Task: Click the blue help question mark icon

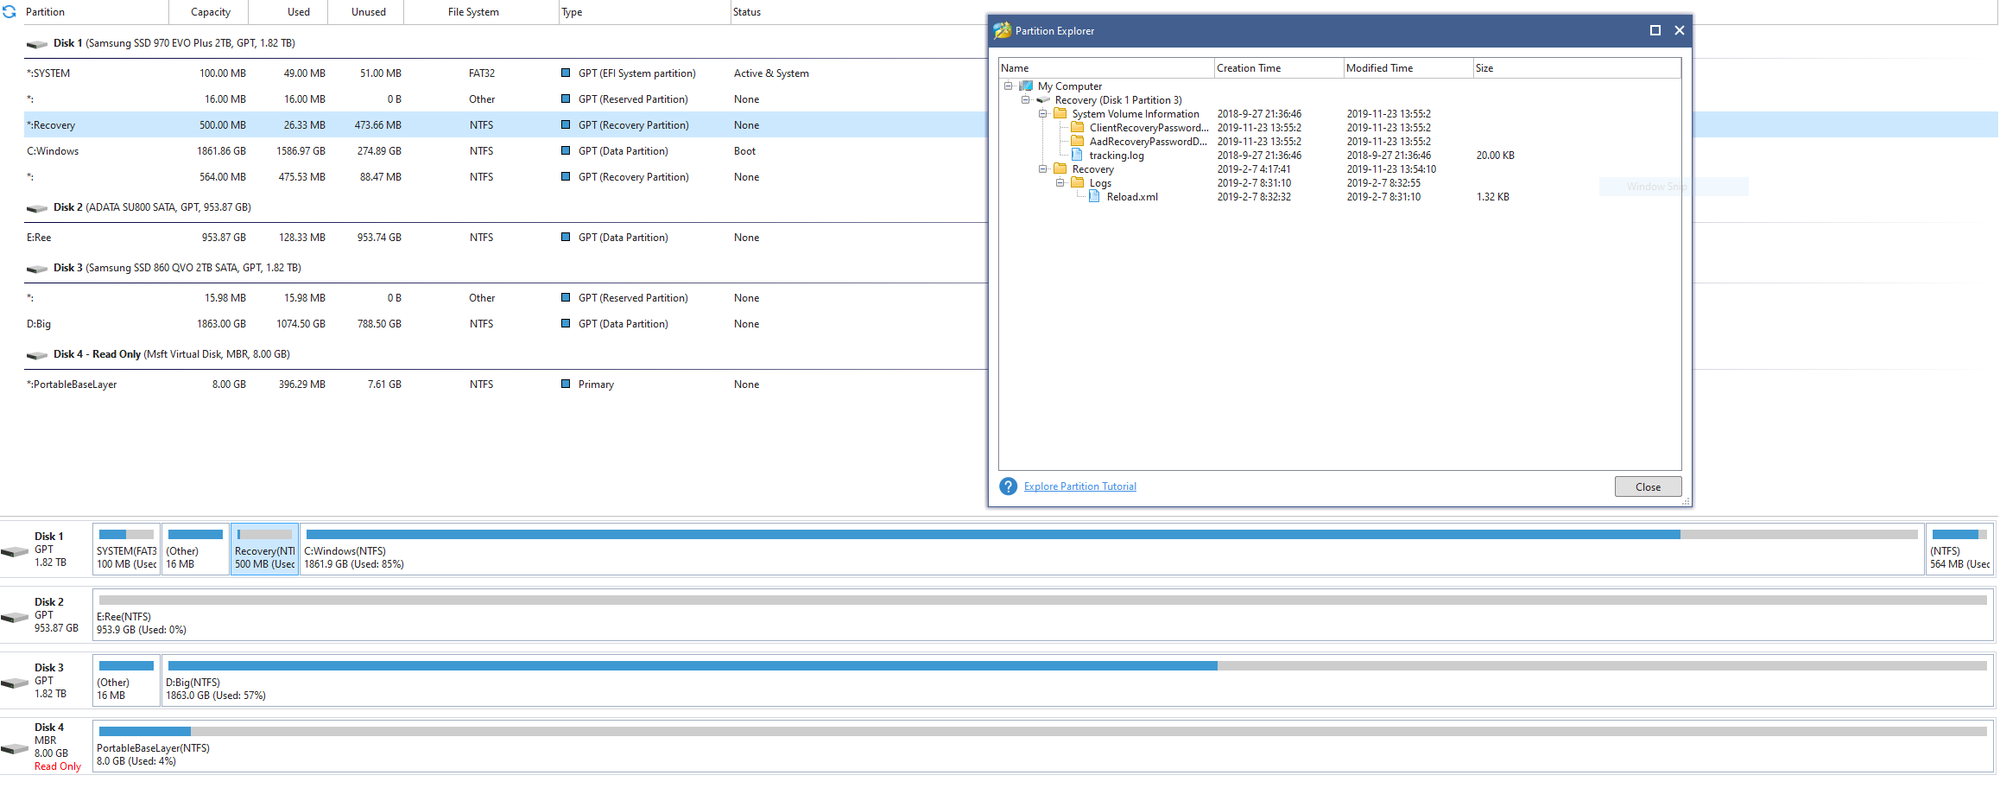Action: click(x=1008, y=486)
